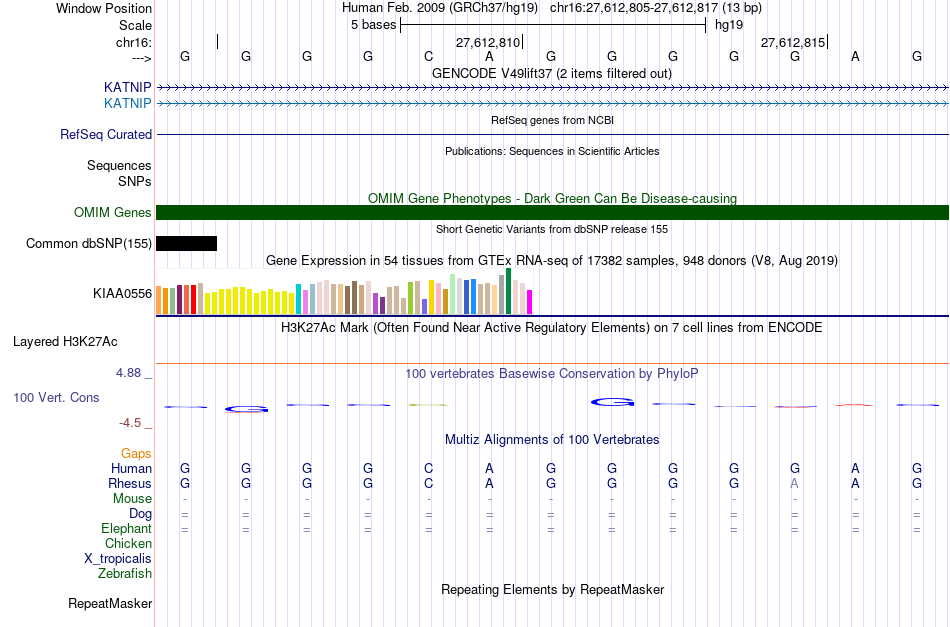
Task: Click the 5 bases scale bar
Action: coord(553,25)
